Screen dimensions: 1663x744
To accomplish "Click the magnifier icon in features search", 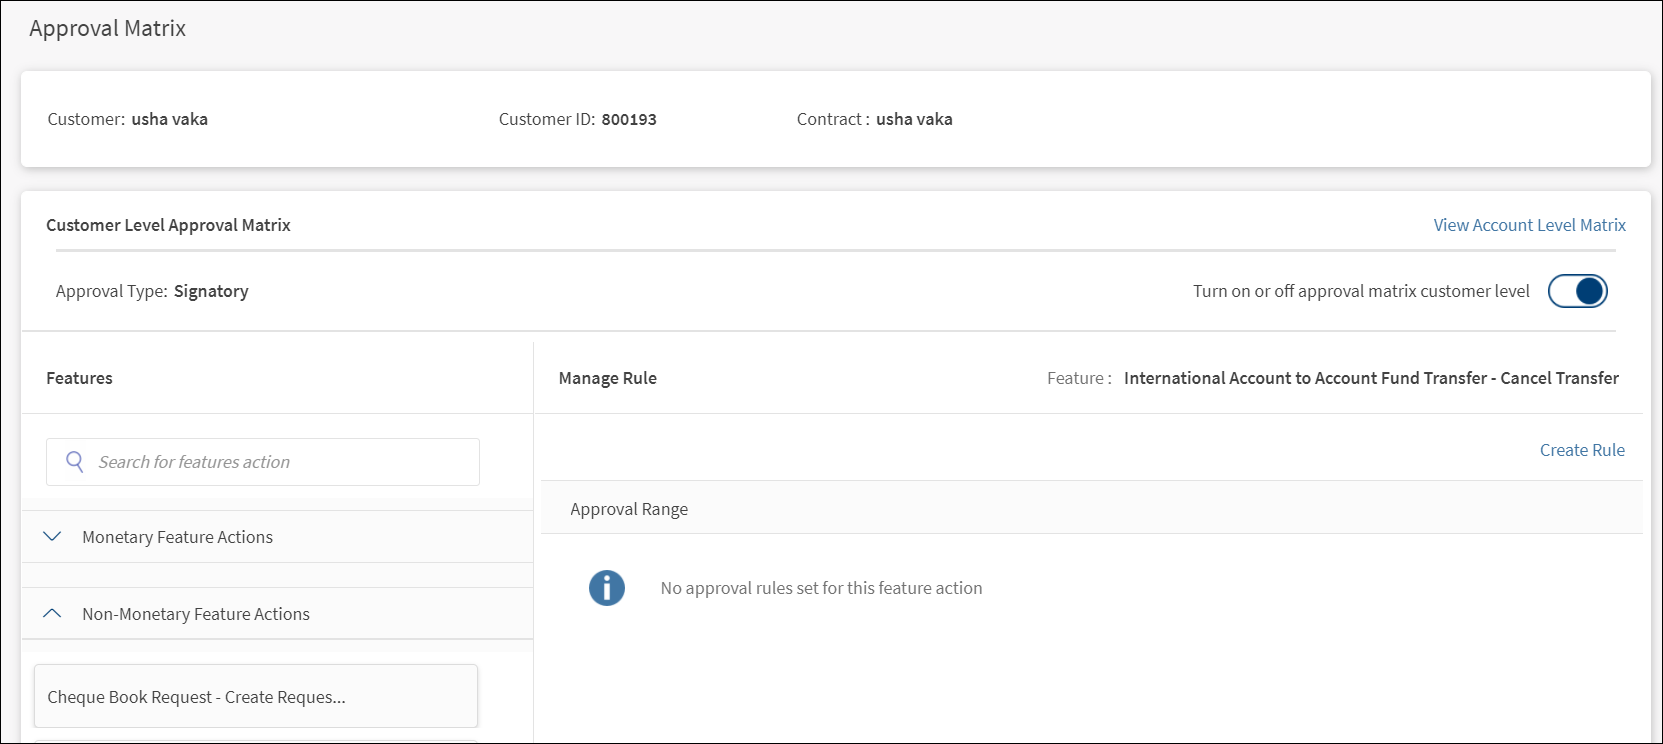I will [x=75, y=462].
